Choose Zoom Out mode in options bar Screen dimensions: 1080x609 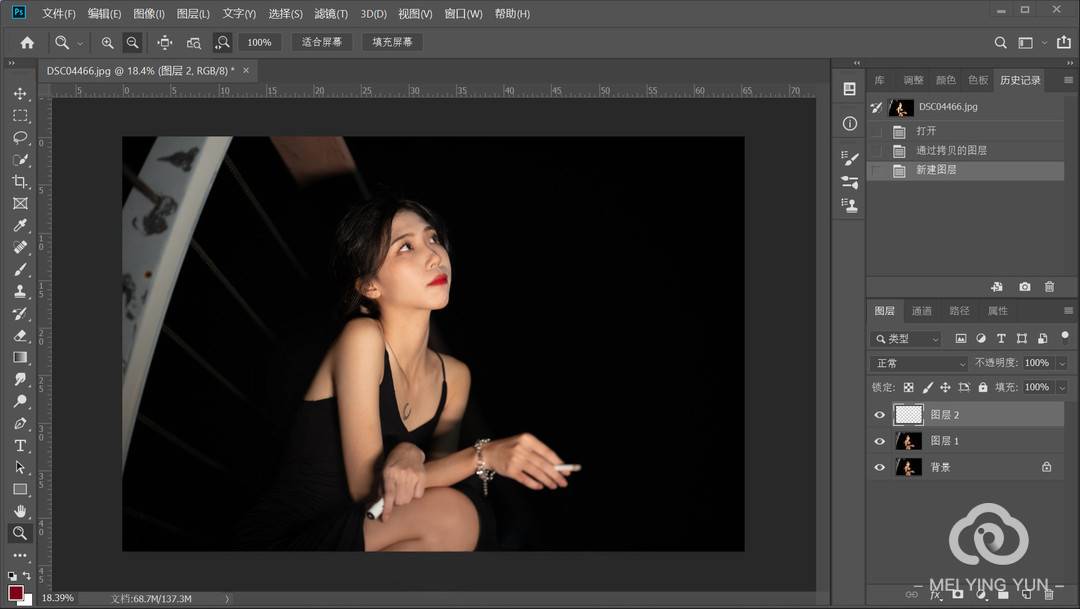pyautogui.click(x=132, y=43)
